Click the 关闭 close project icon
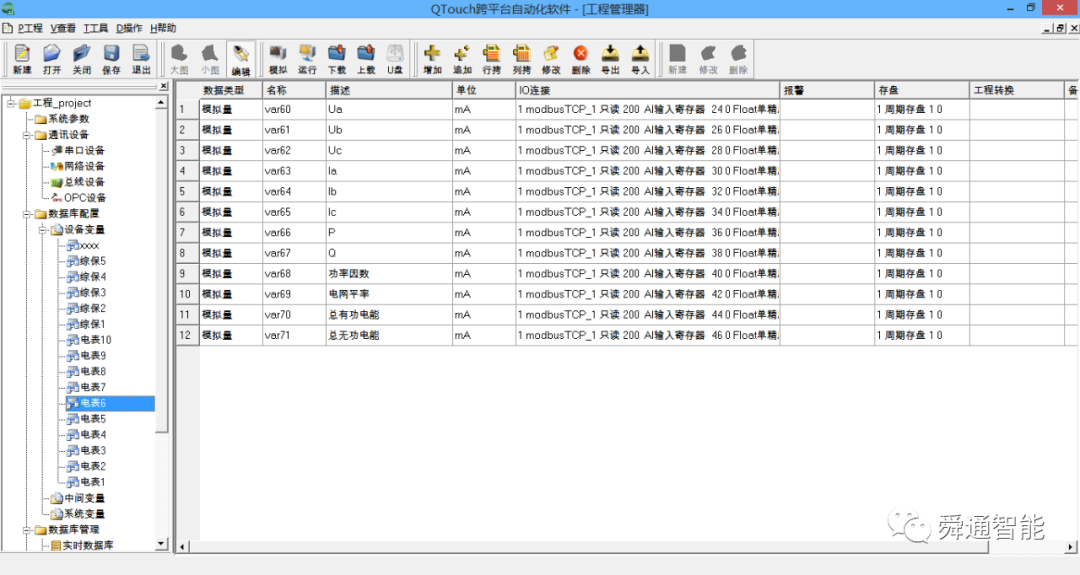The height and width of the screenshot is (575, 1080). tap(81, 59)
